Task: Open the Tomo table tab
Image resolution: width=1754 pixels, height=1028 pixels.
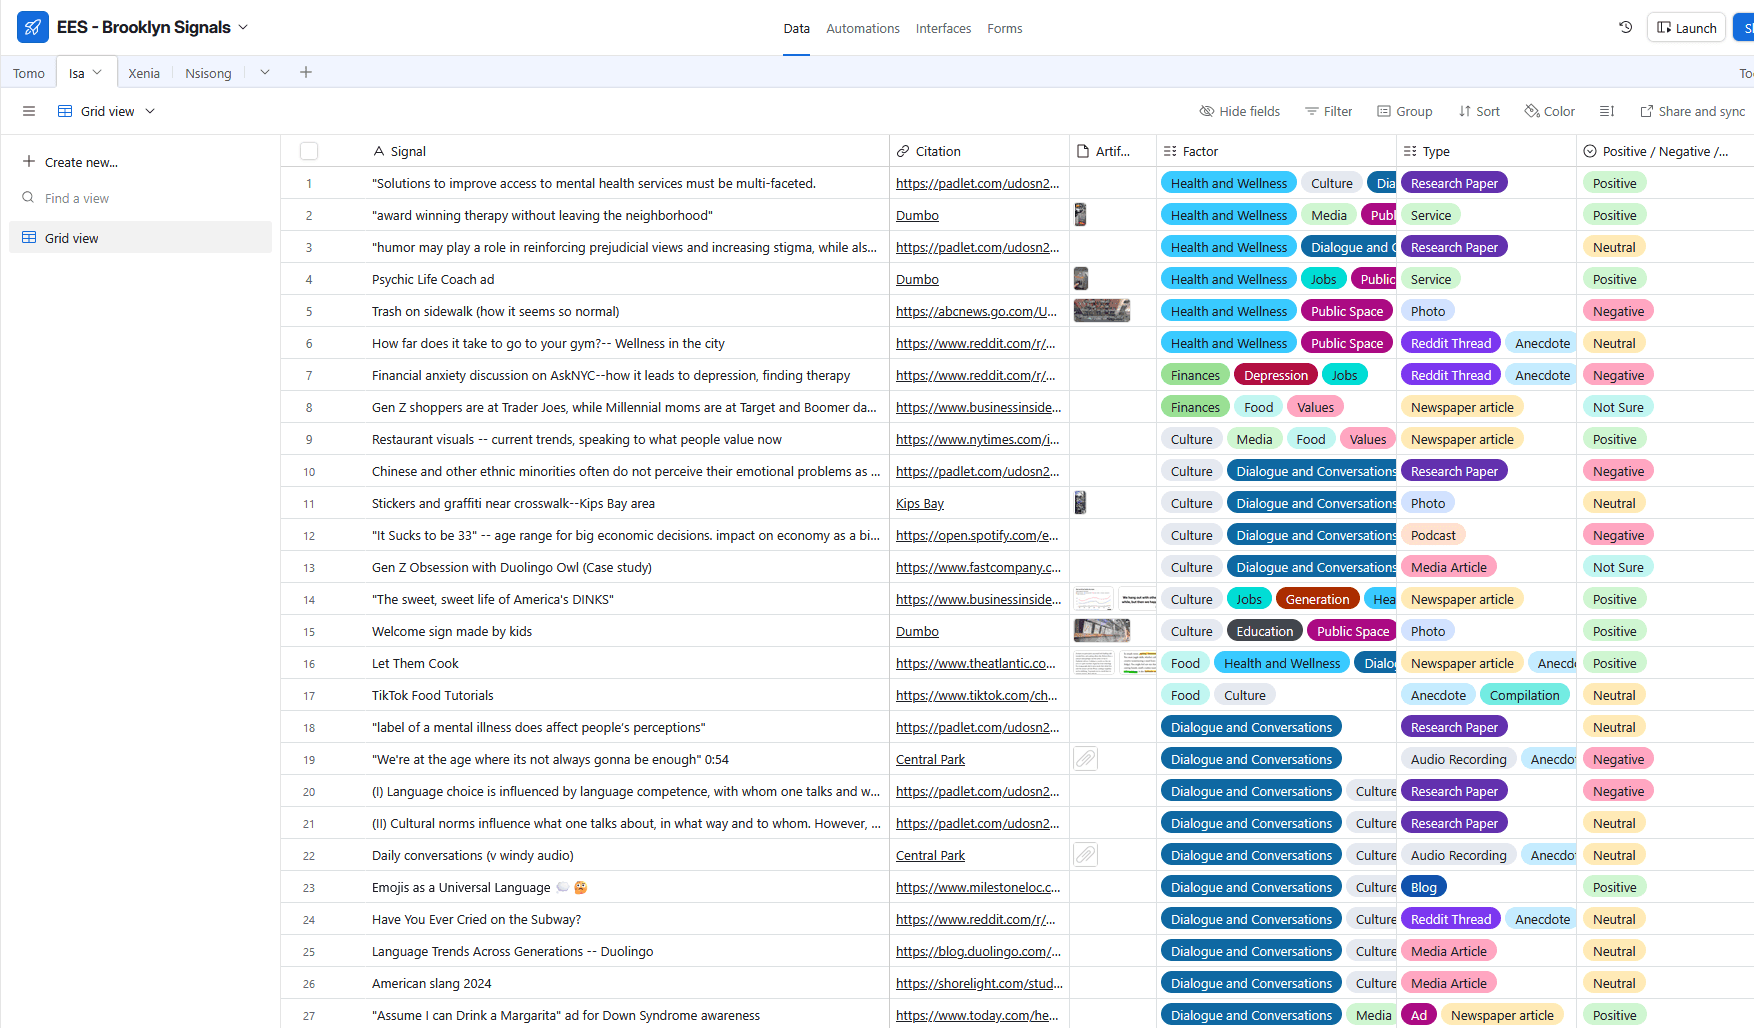Action: pos(29,73)
